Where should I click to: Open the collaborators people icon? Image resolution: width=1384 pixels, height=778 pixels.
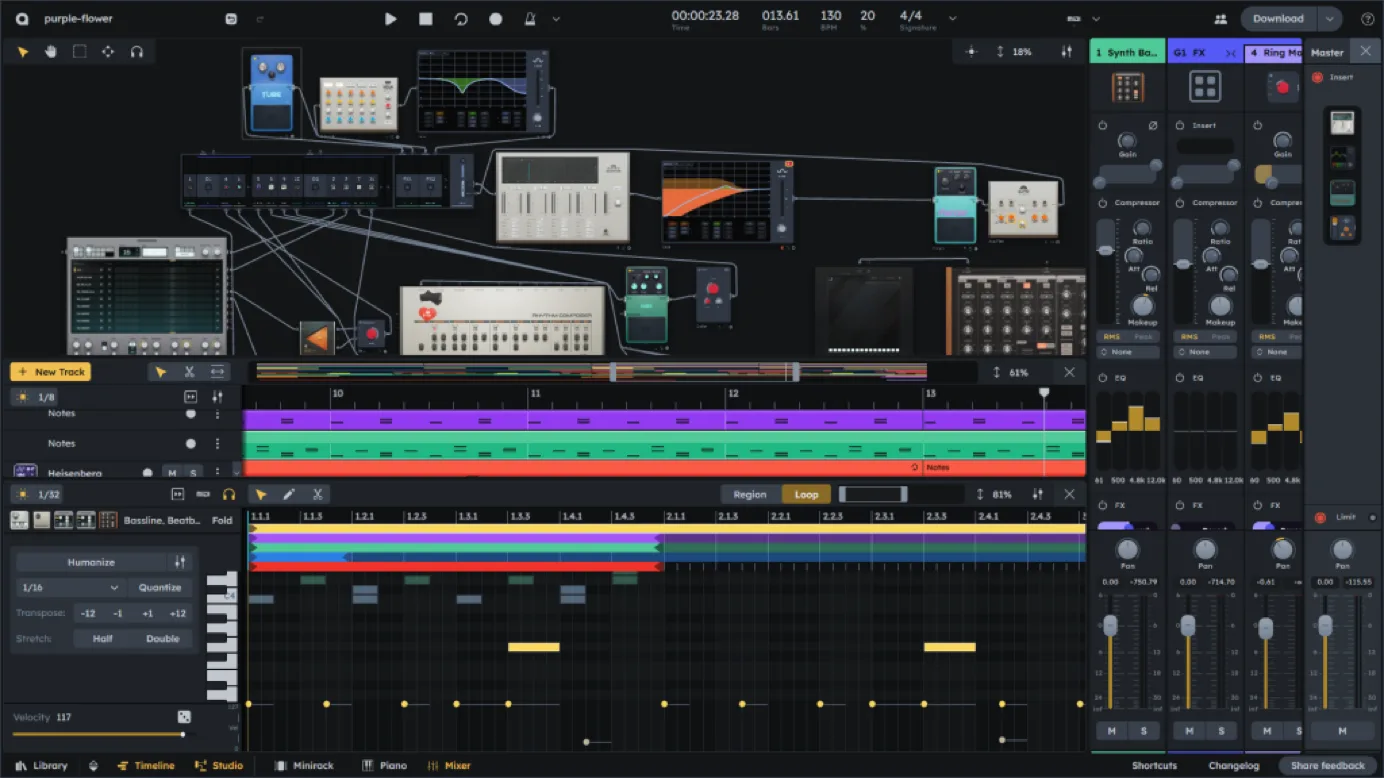pyautogui.click(x=1220, y=18)
